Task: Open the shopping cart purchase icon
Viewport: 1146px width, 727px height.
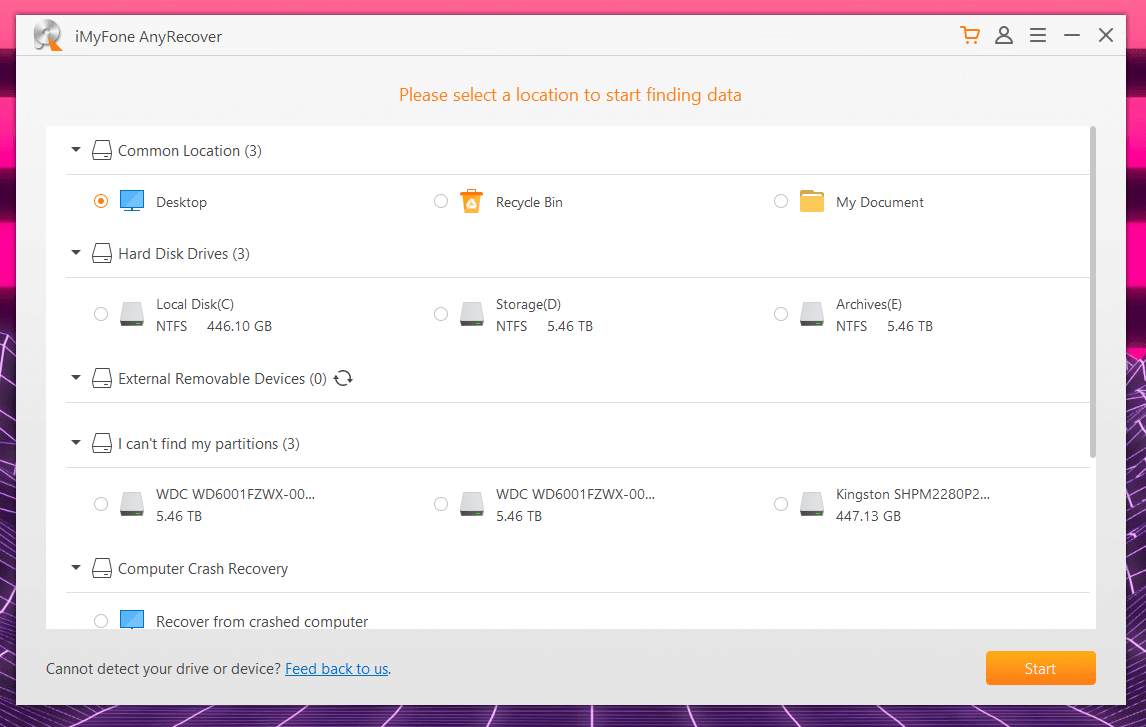Action: (x=970, y=35)
